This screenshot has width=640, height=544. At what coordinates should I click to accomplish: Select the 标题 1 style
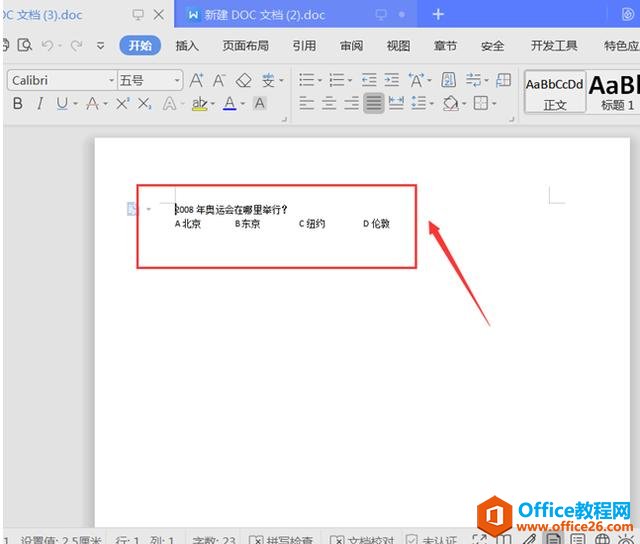tap(614, 93)
